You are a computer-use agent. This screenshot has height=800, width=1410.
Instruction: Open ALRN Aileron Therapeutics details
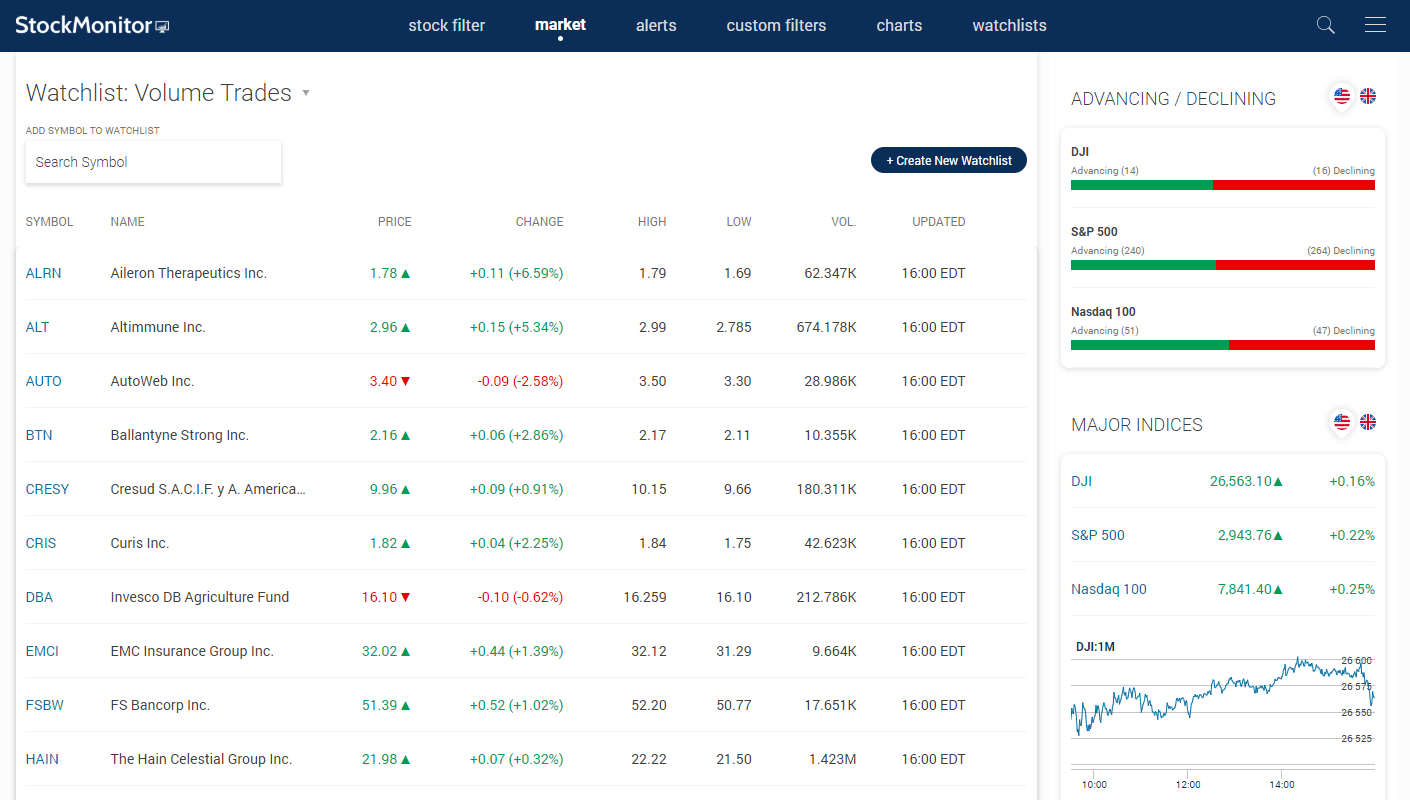point(43,272)
